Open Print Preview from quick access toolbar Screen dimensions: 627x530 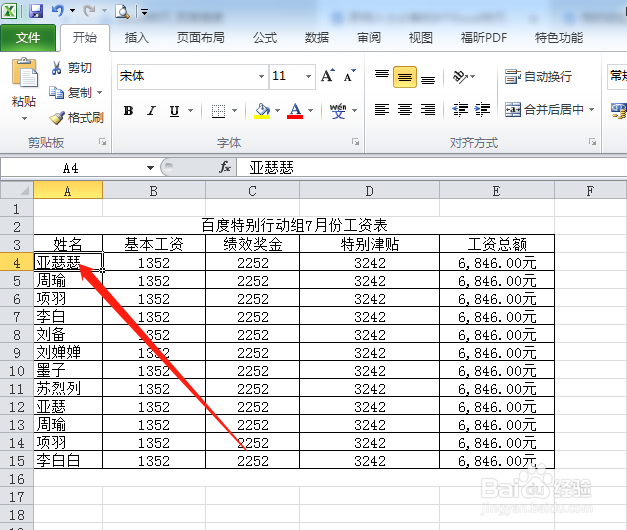coord(122,11)
